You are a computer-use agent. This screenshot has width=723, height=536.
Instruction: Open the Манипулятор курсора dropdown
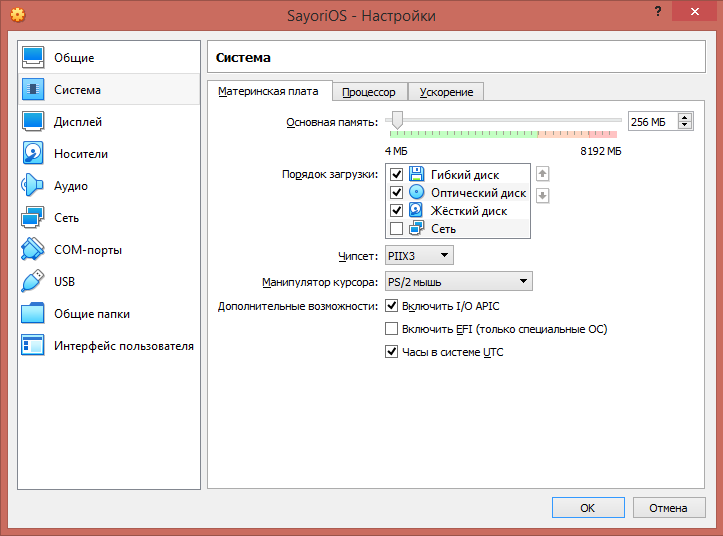pyautogui.click(x=459, y=282)
